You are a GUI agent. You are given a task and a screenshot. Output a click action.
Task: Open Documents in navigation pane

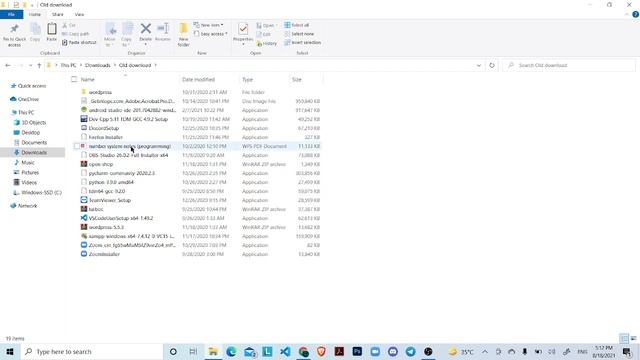(x=31, y=142)
